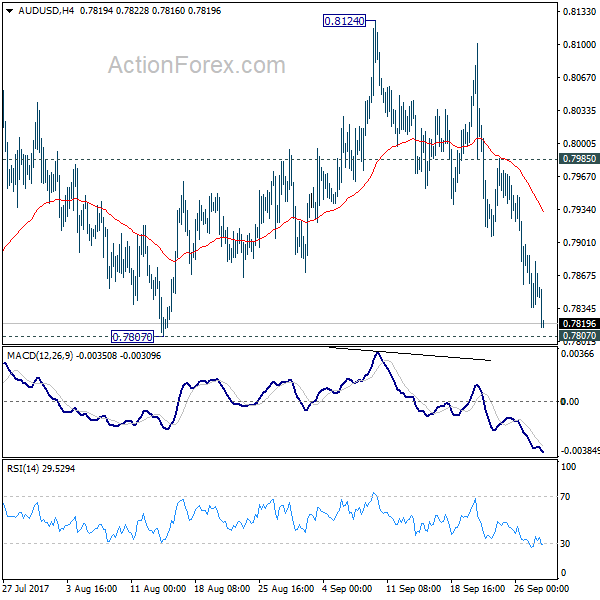Viewport: 600px width, 600px height.
Task: Click the current price 0.78196 axis marker
Action: click(579, 323)
